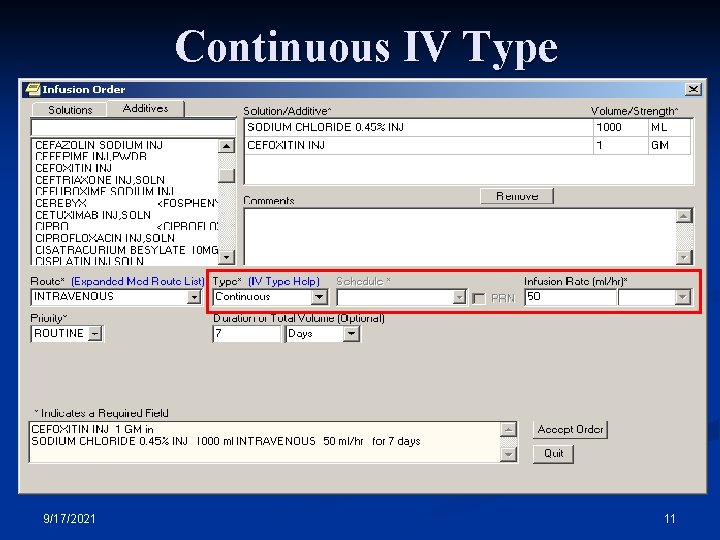The height and width of the screenshot is (540, 720).
Task: Expand the Continuous type dropdown
Action: 319,297
